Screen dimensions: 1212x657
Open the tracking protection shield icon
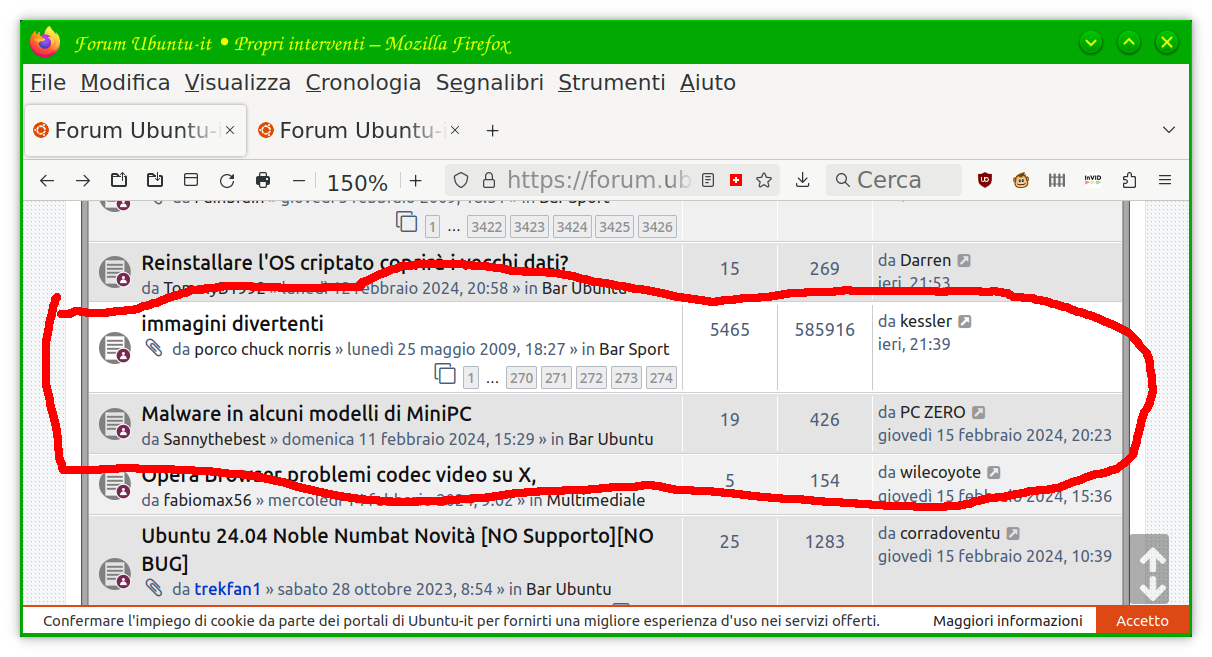[461, 181]
